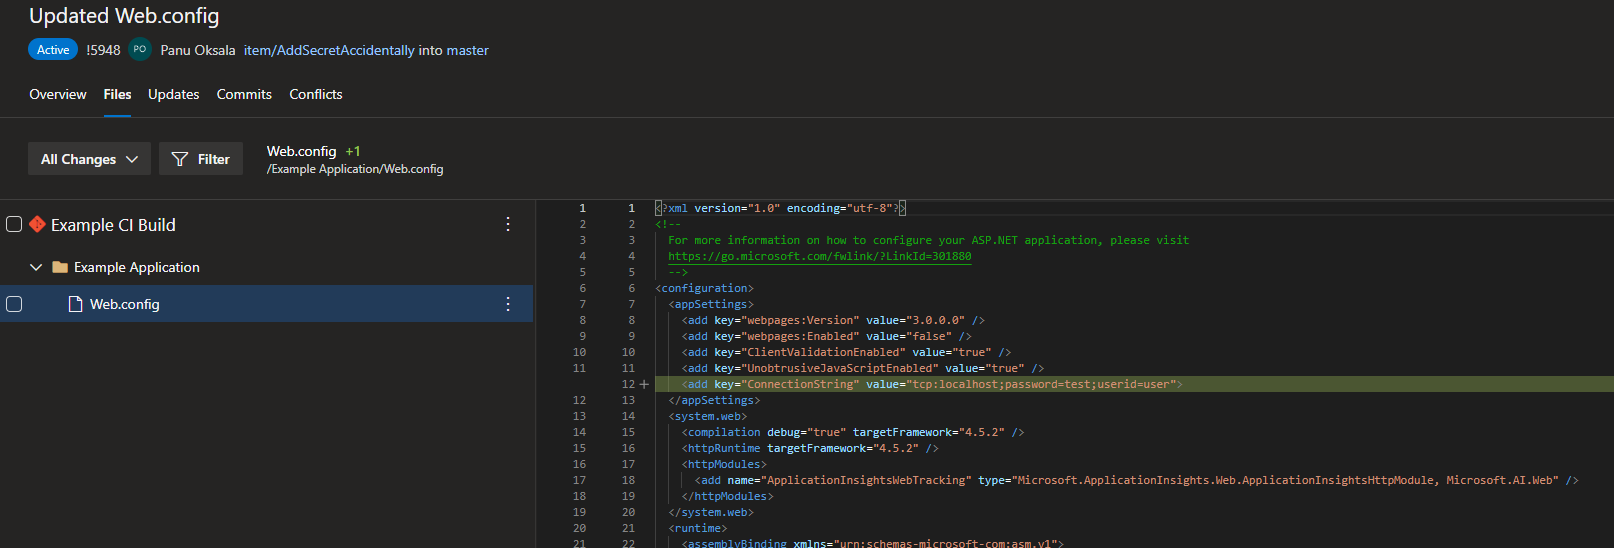Screen dimensions: 1614x548
Task: Select the Files tab
Action: [x=117, y=94]
